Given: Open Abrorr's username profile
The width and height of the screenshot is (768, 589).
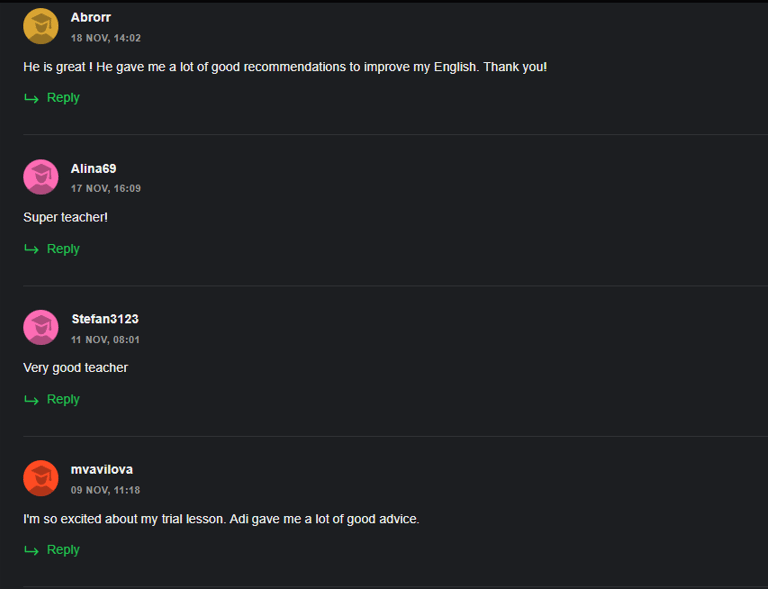Looking at the screenshot, I should point(91,17).
